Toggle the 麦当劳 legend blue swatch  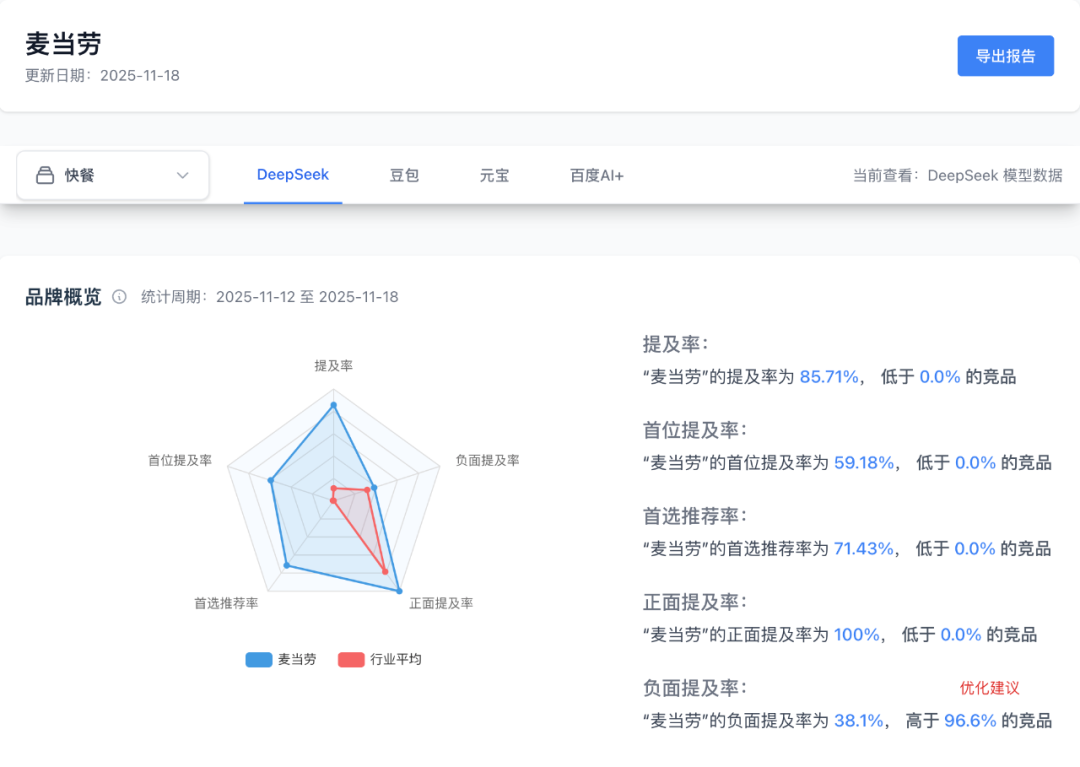point(259,660)
